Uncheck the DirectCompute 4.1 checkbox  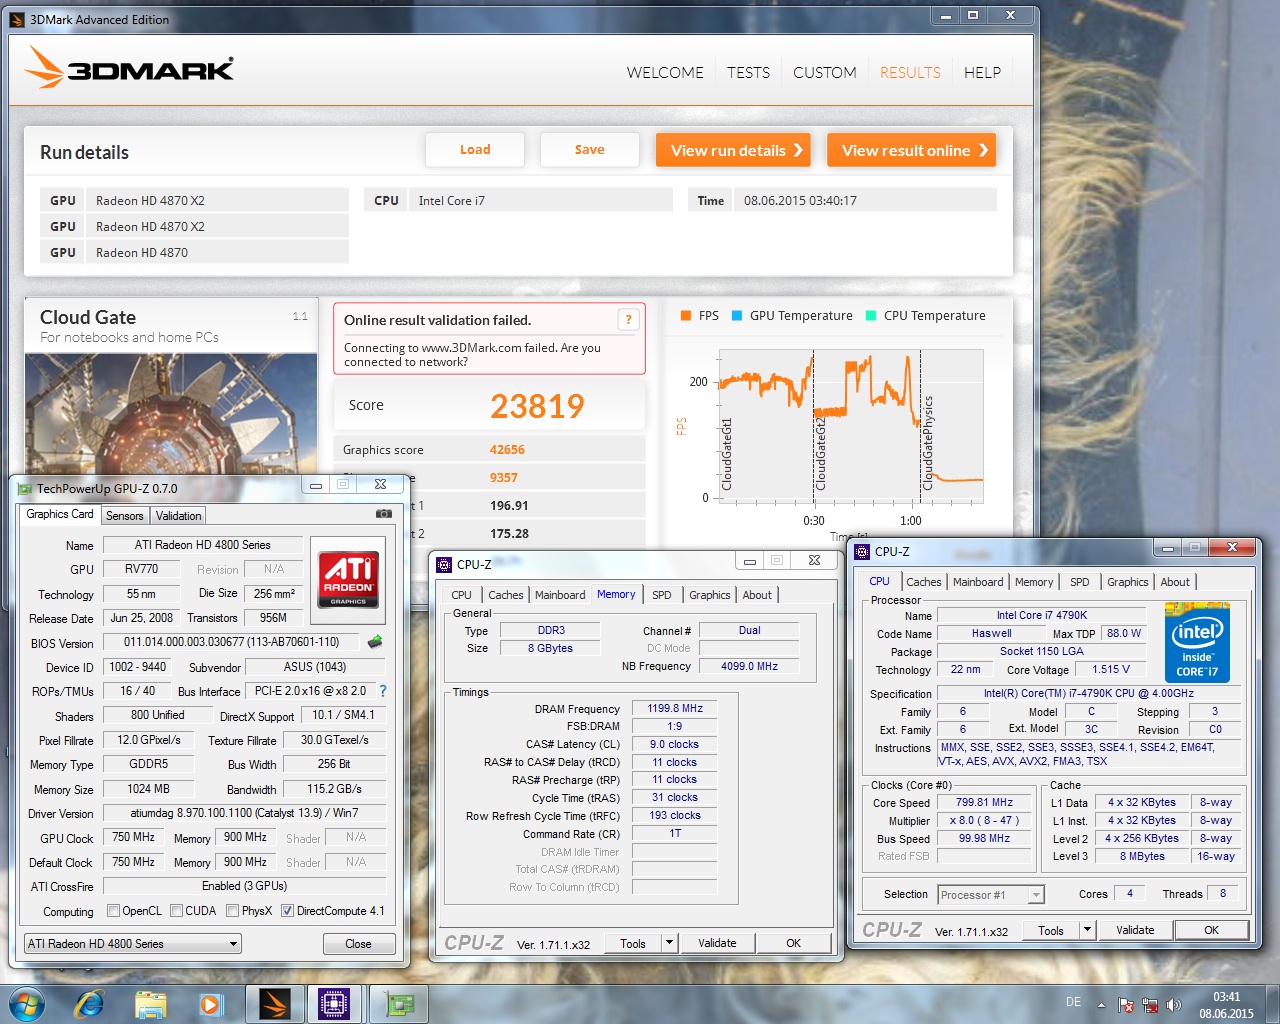click(x=287, y=911)
